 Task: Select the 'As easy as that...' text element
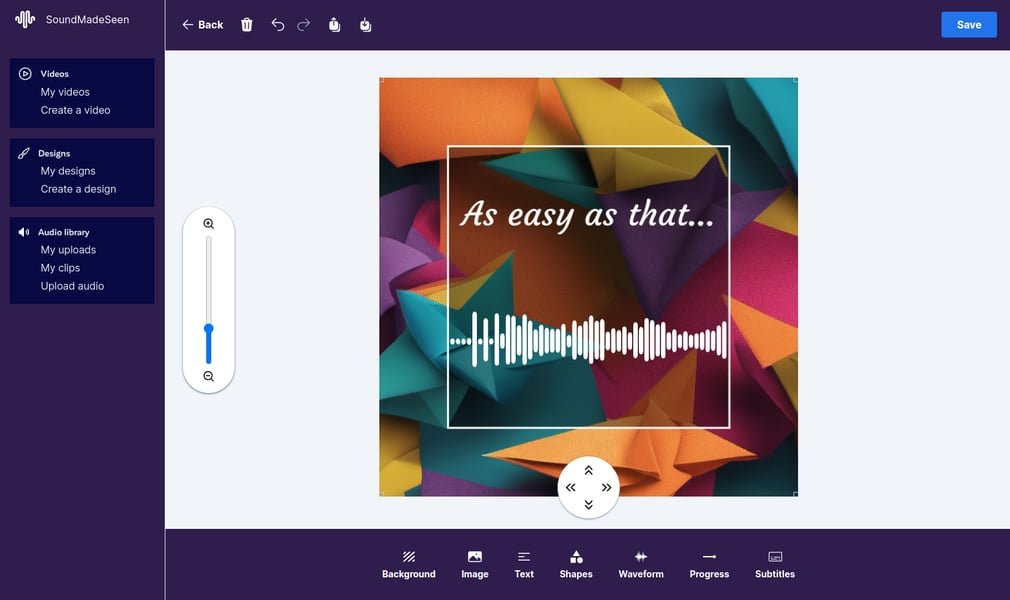coord(587,215)
